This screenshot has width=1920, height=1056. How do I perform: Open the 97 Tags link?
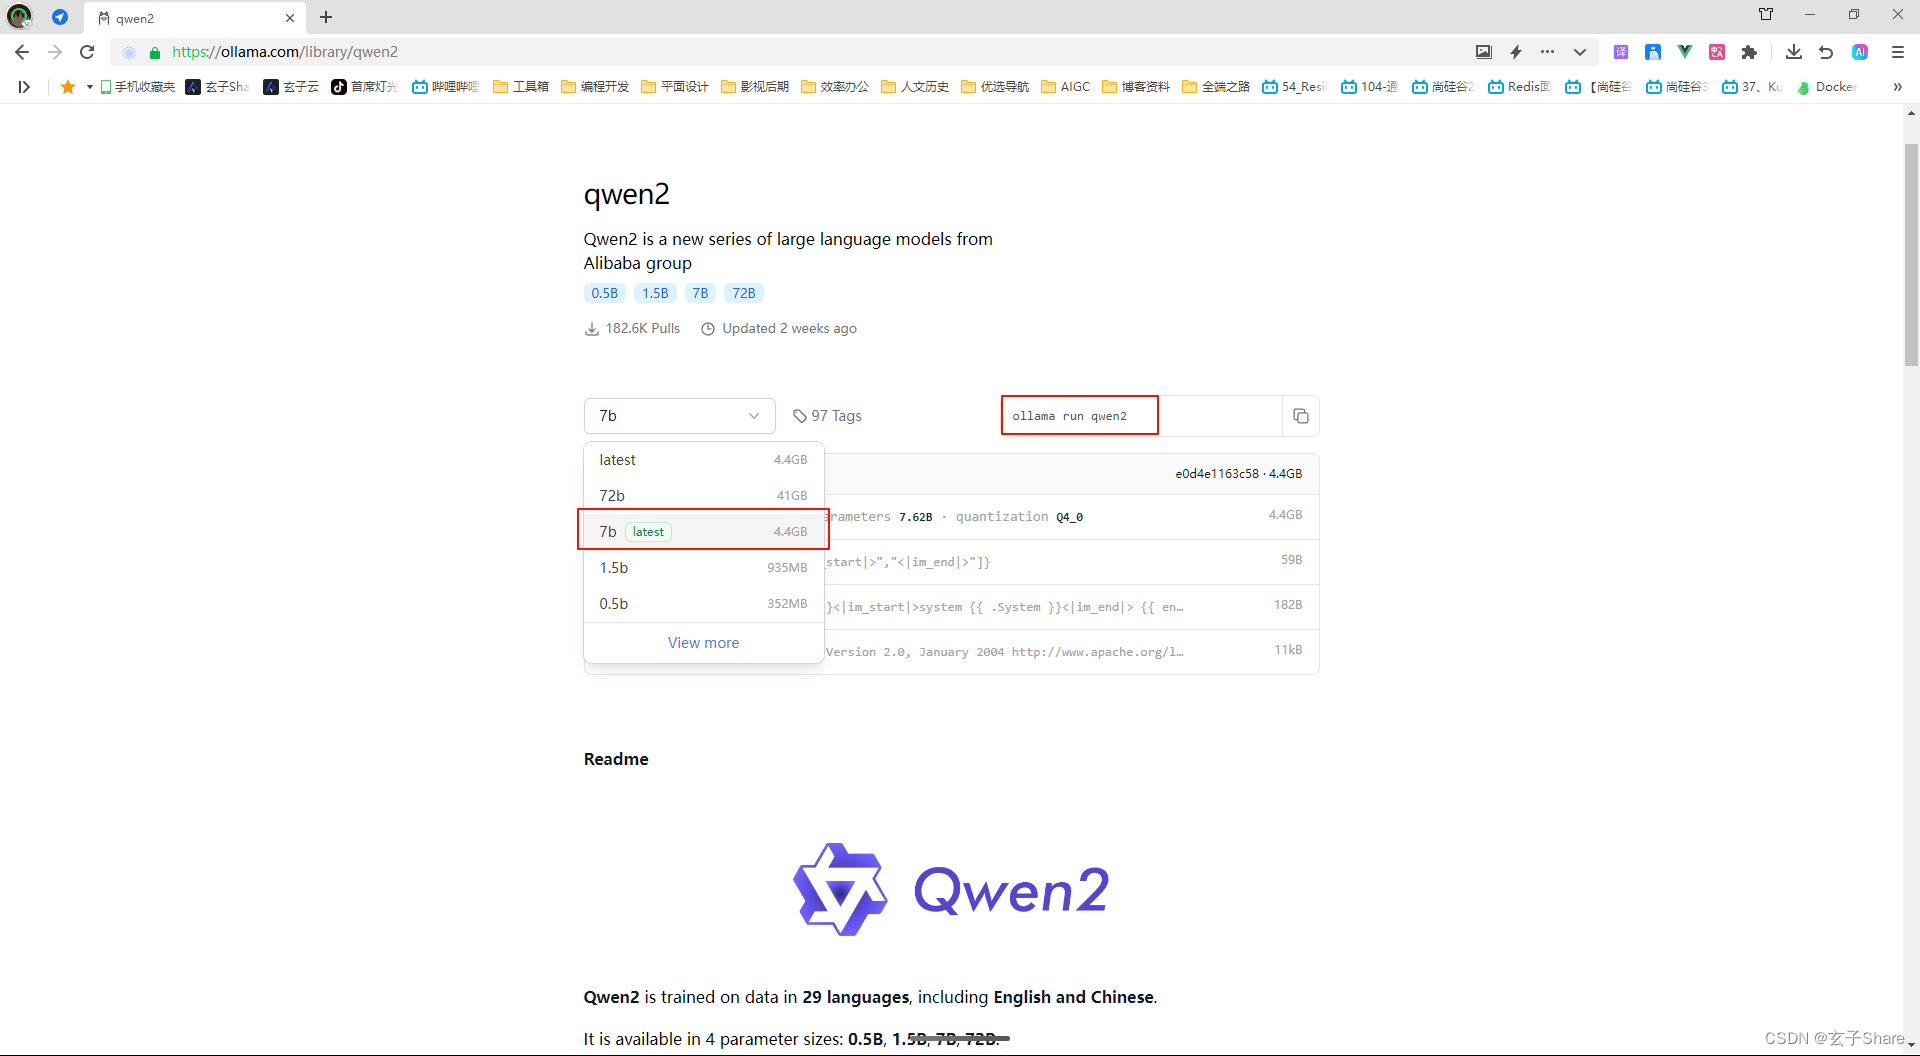pyautogui.click(x=827, y=416)
